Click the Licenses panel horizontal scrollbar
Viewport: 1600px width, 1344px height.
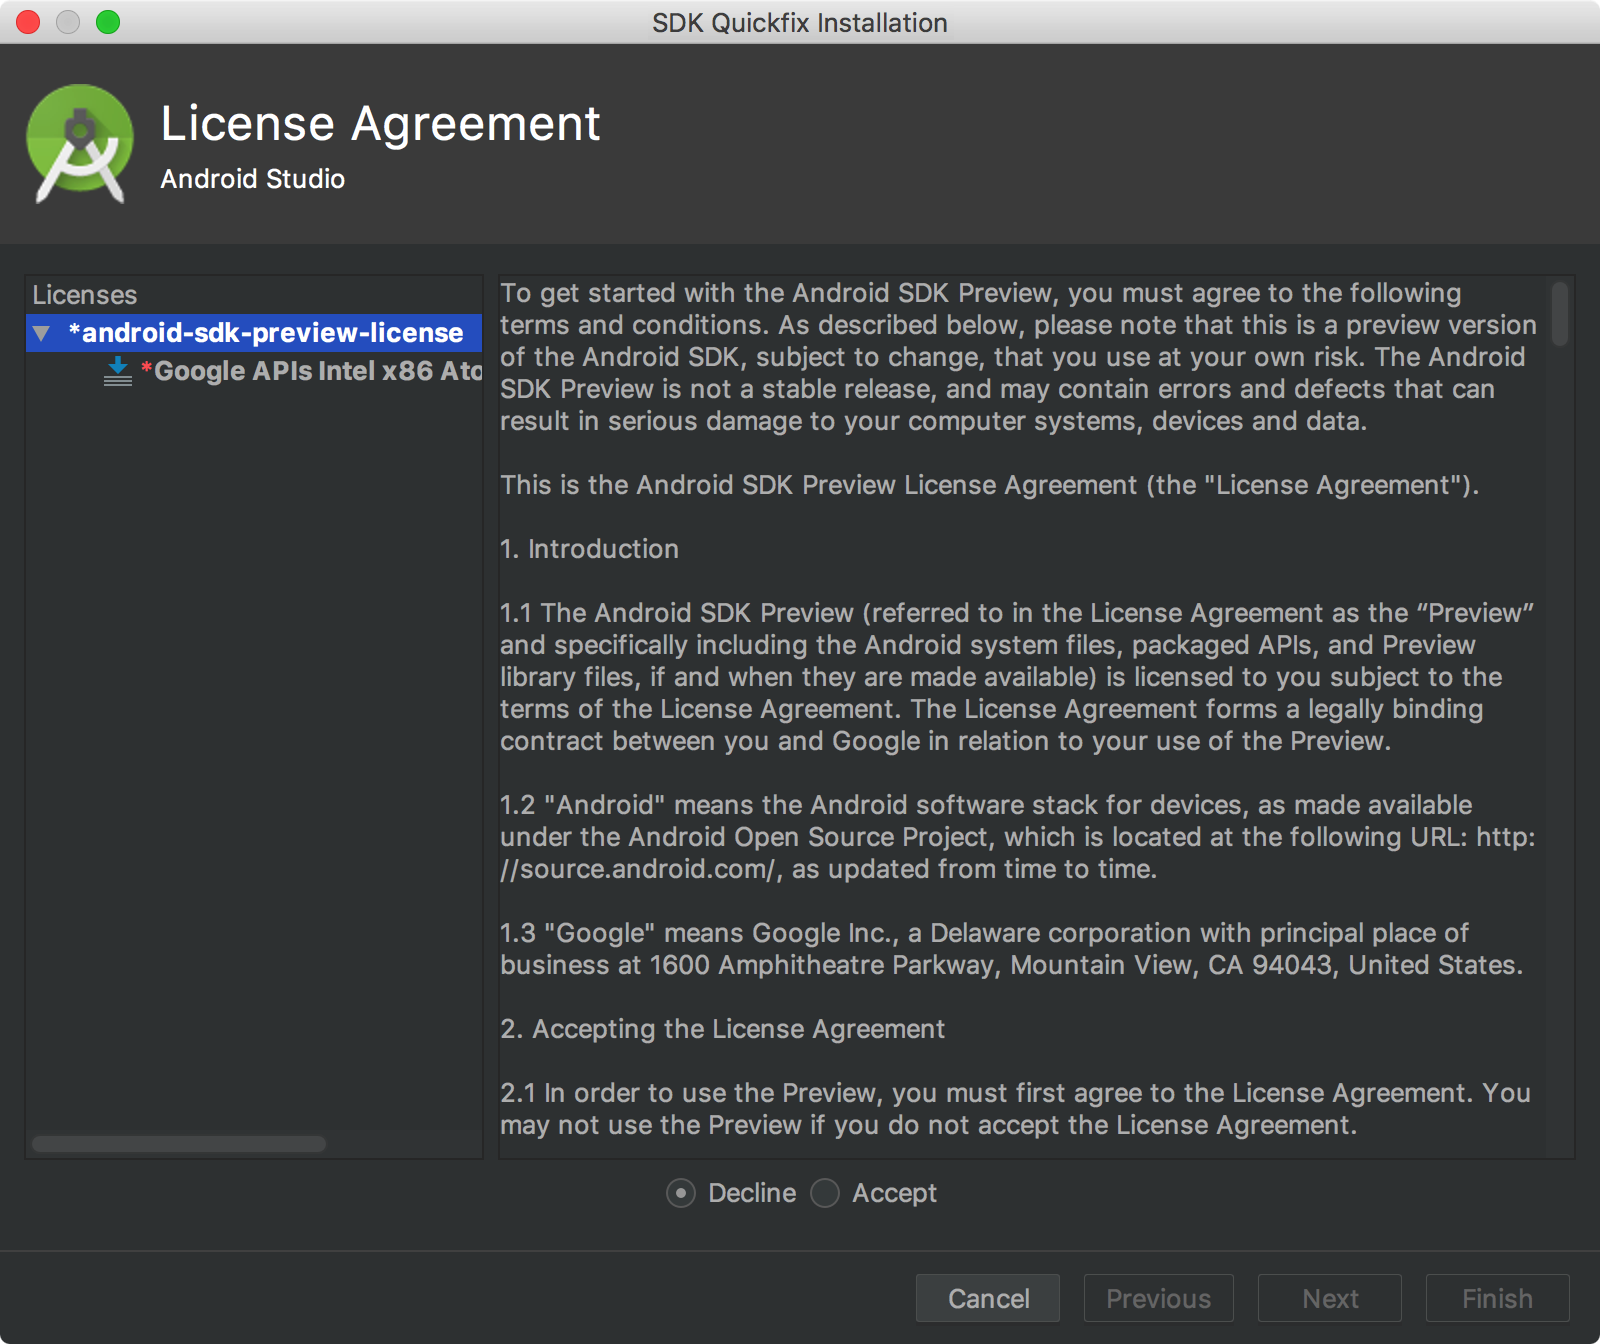point(179,1143)
